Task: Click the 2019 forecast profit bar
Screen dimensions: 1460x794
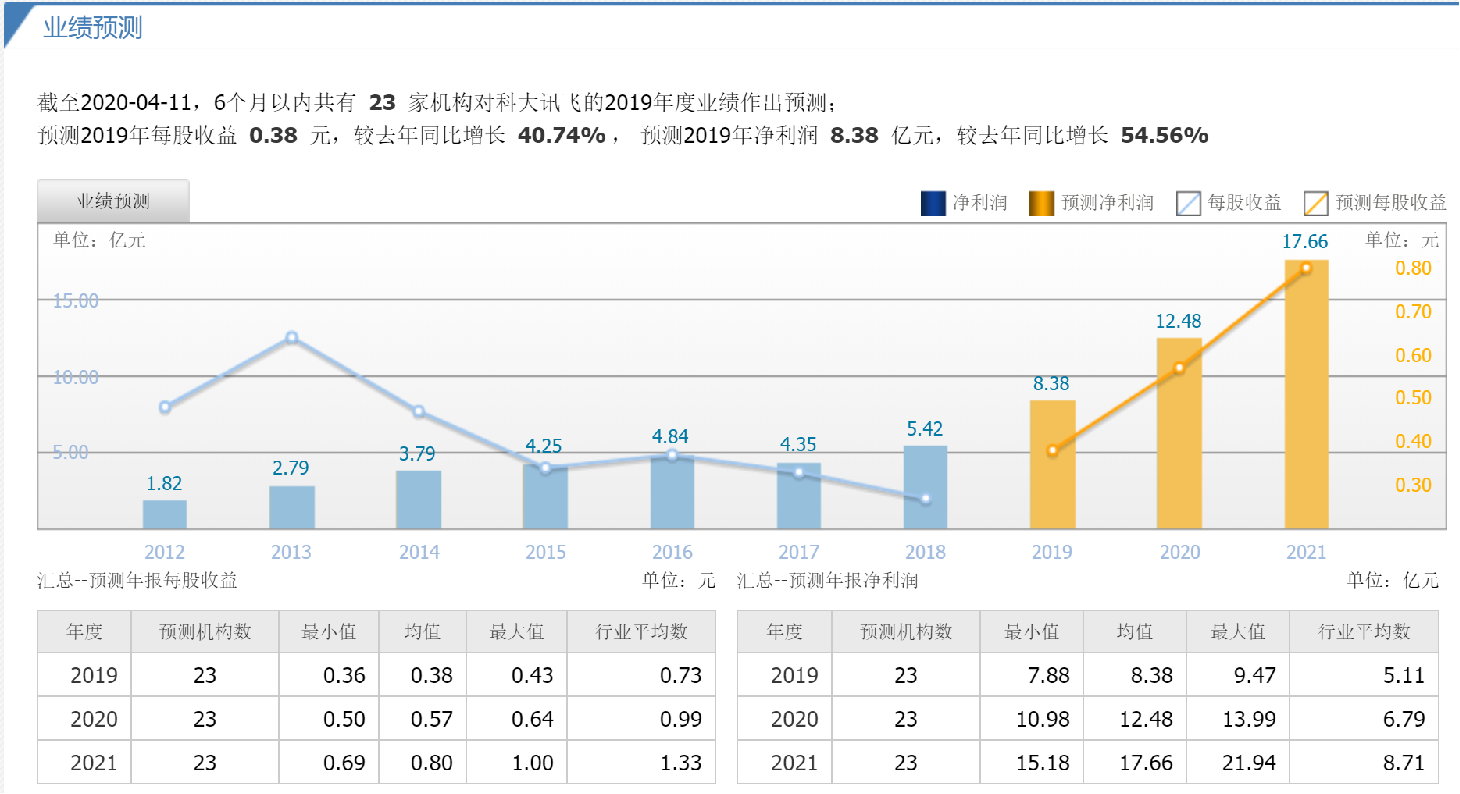Action: tap(1053, 464)
